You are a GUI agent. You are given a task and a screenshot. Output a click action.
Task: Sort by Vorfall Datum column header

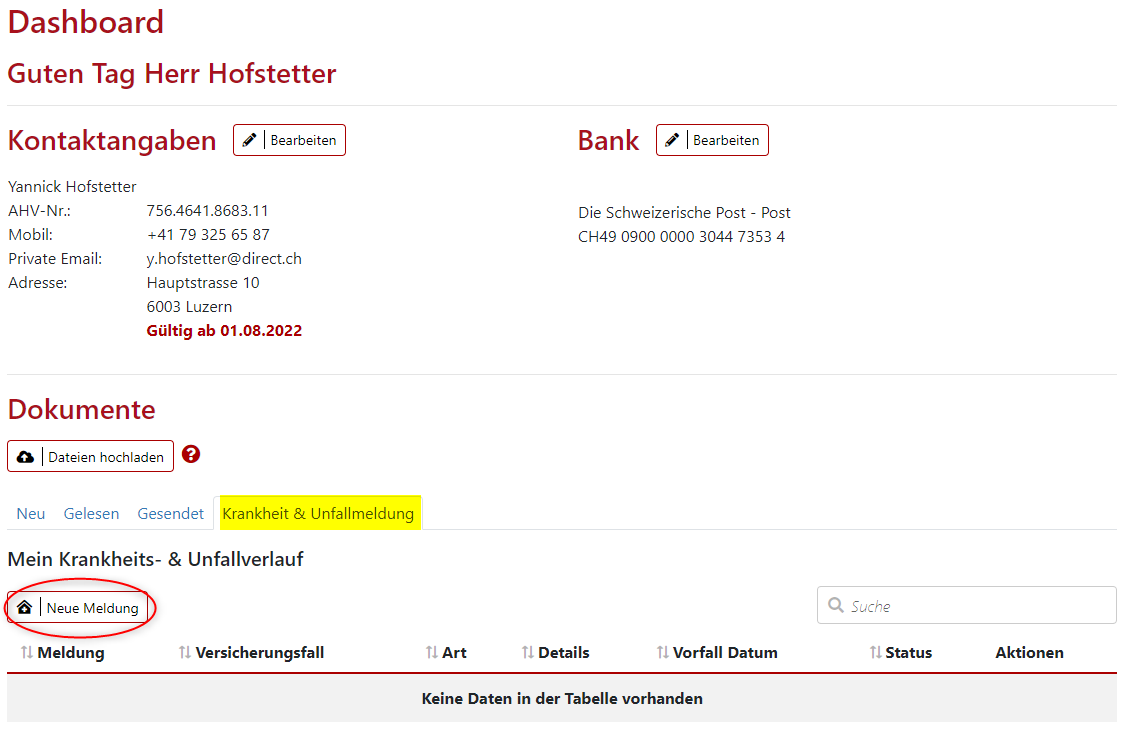point(663,653)
